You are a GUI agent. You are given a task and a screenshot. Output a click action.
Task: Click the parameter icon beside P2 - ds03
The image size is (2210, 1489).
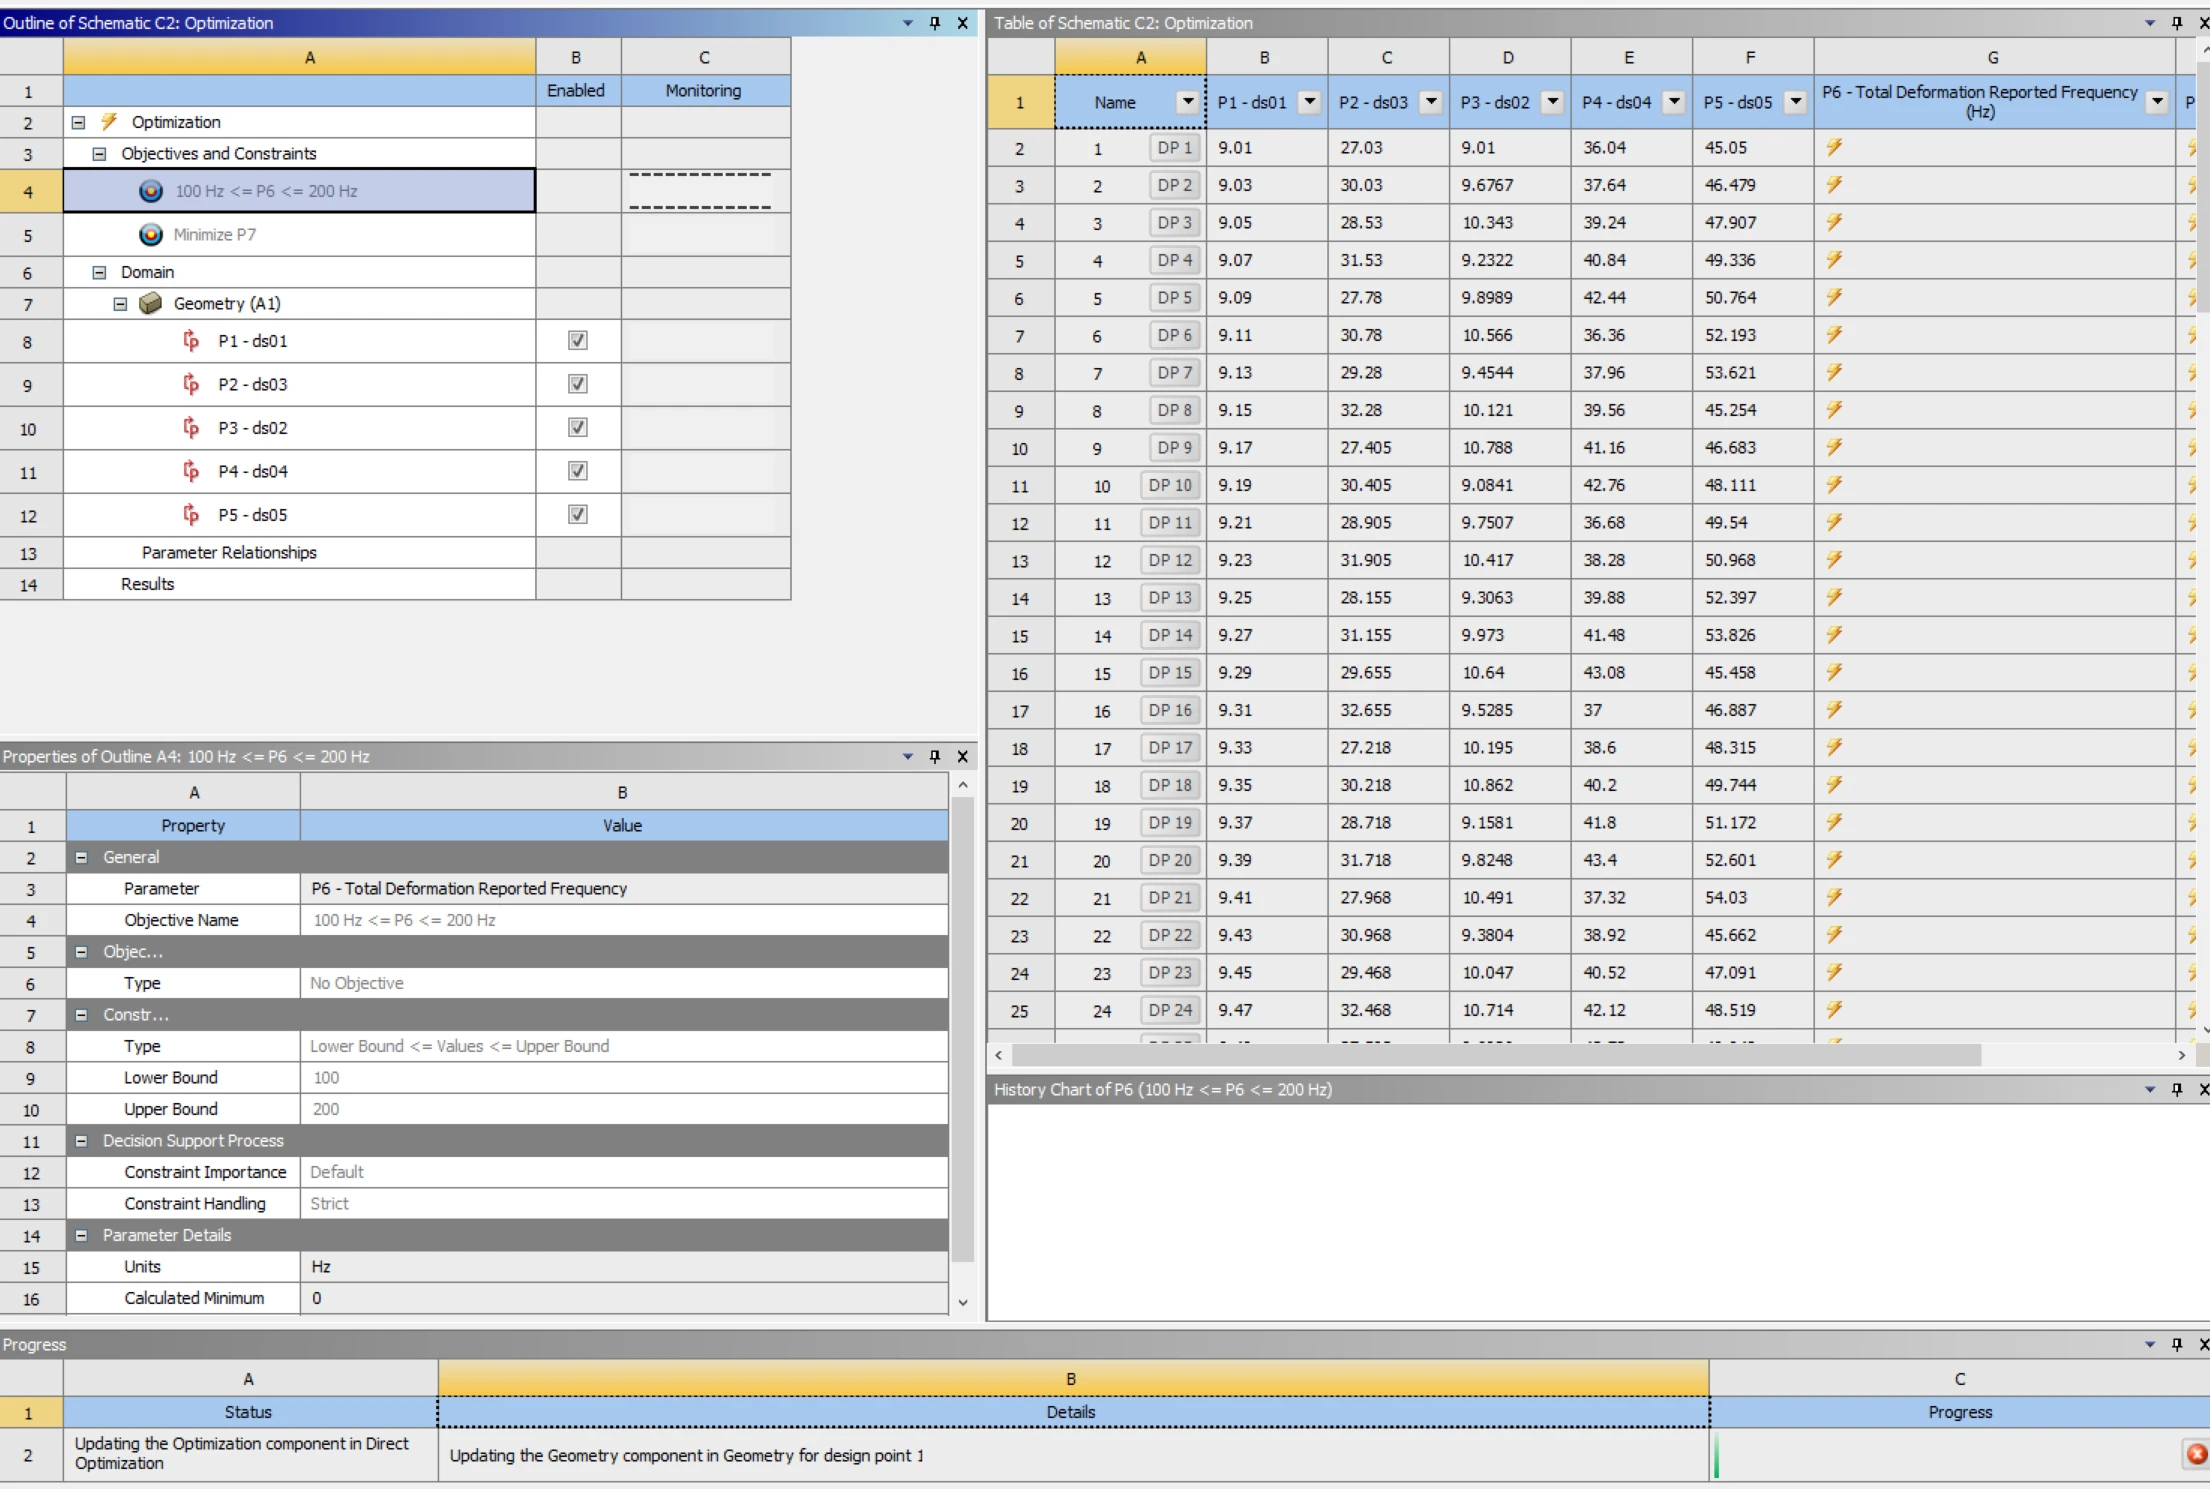coord(190,384)
